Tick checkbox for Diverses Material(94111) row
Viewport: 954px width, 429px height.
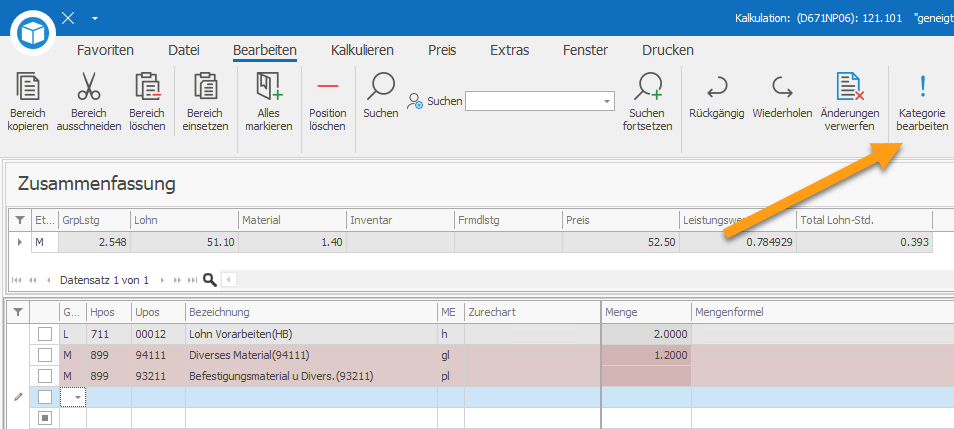44,355
